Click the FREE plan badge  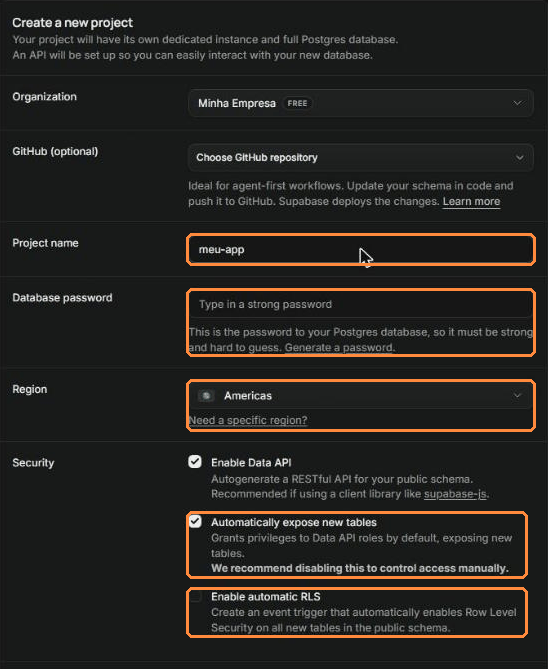pyautogui.click(x=297, y=103)
